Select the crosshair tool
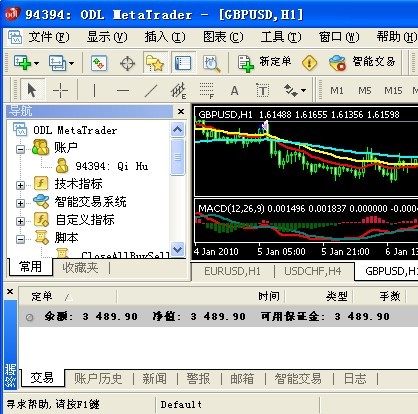The height and width of the screenshot is (414, 418). pyautogui.click(x=60, y=90)
